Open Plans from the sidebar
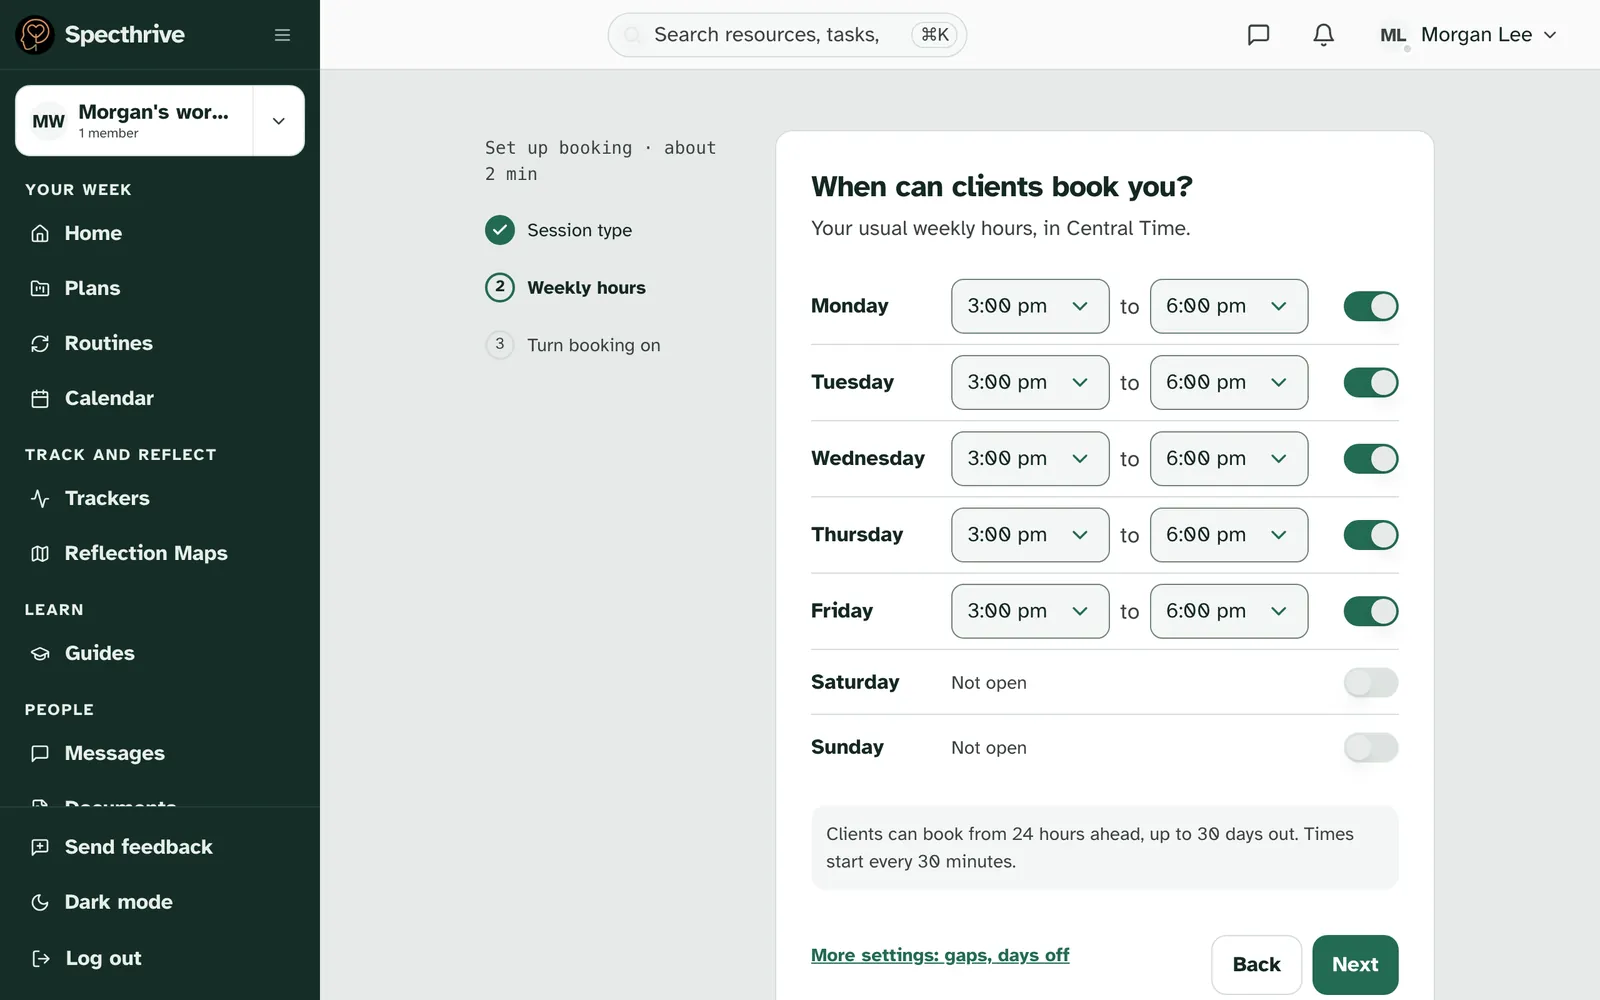1600x1000 pixels. [160, 288]
